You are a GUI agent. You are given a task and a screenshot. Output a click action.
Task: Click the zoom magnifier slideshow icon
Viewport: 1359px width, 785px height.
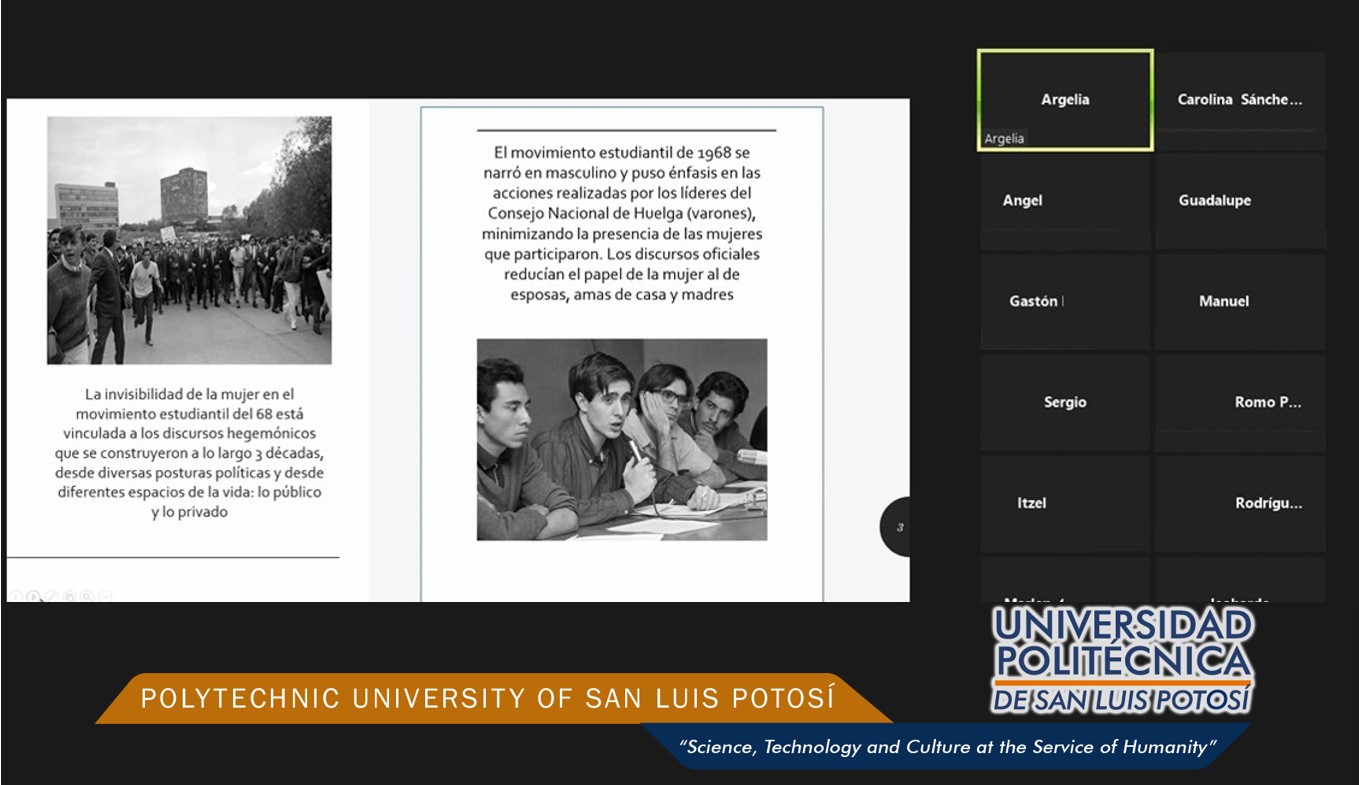click(87, 596)
